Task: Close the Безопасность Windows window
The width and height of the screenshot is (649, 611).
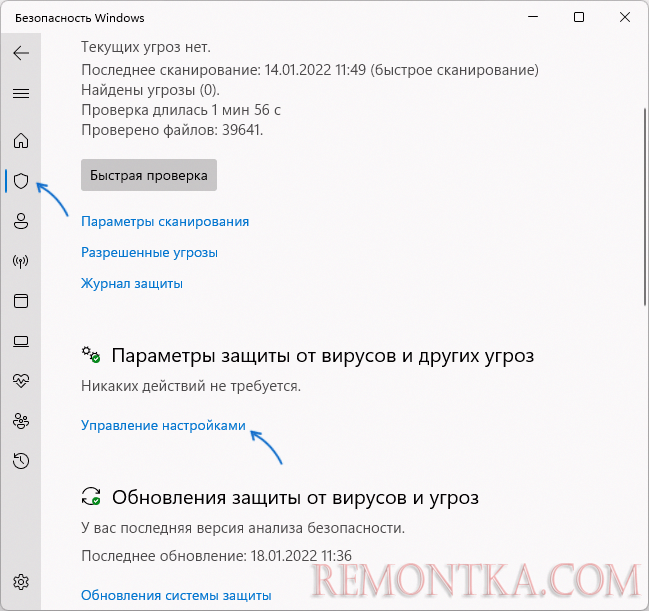Action: click(625, 17)
